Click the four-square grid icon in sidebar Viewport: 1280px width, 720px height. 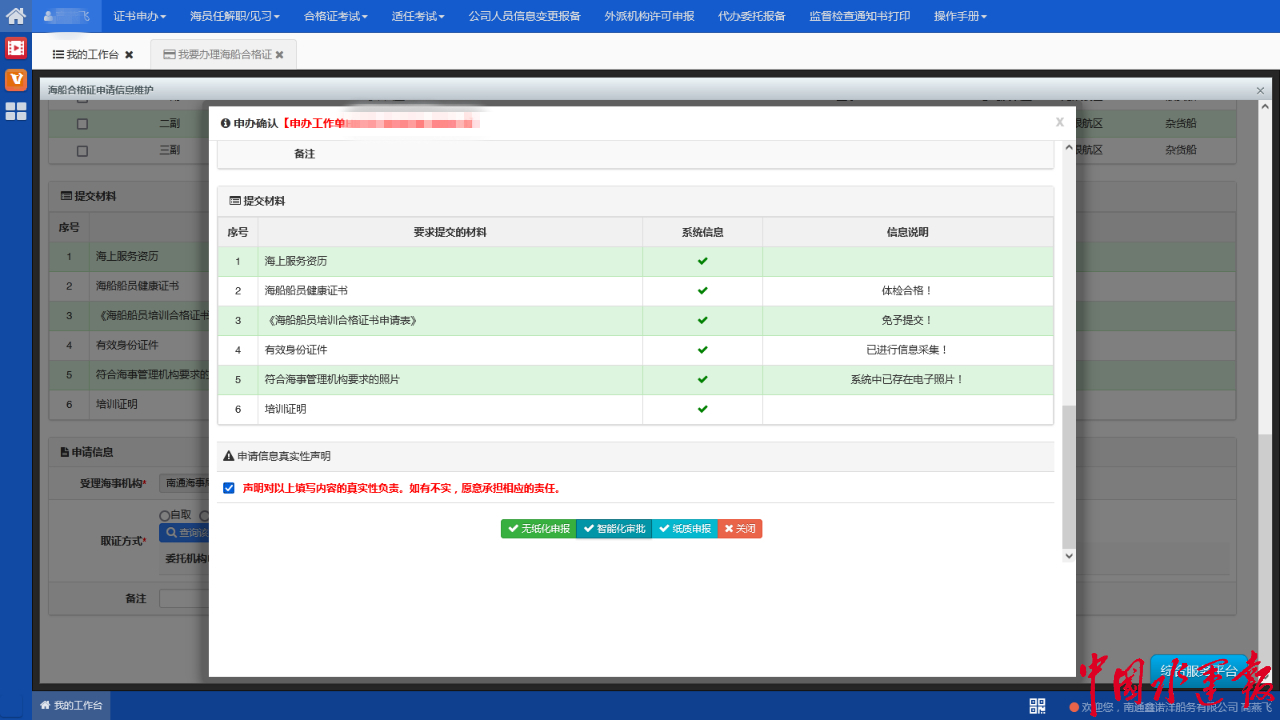click(16, 111)
